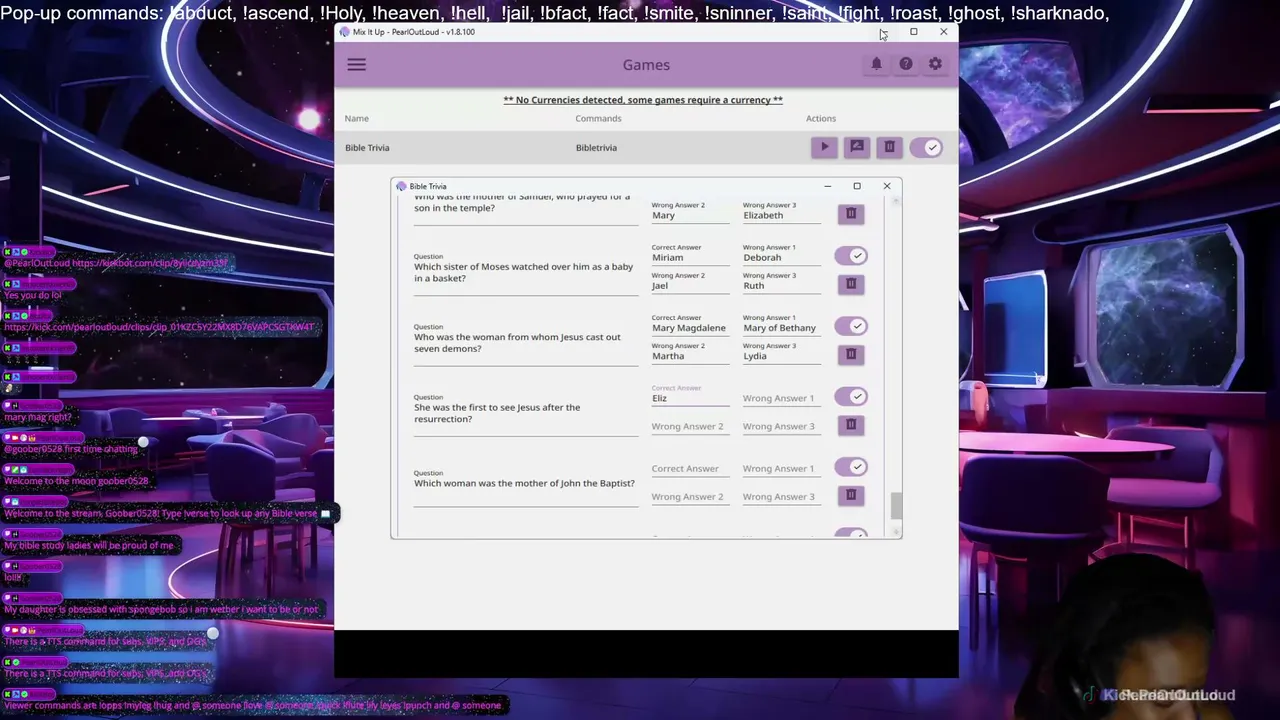Viewport: 1280px width, 720px height.
Task: Toggle the John the Baptist question switch
Action: tap(851, 467)
